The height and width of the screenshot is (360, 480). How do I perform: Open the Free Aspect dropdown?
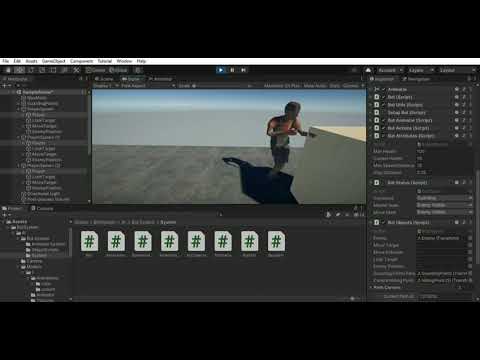click(148, 86)
